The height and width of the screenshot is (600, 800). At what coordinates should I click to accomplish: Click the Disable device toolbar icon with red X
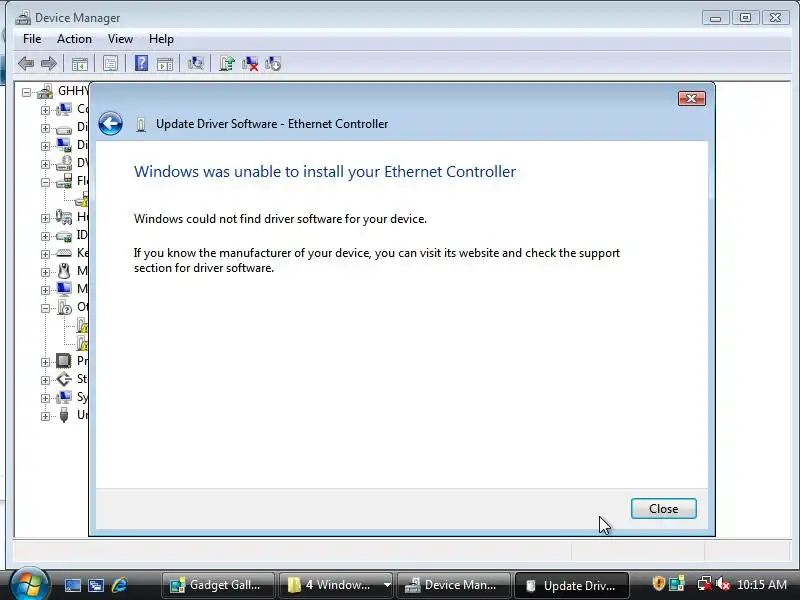tap(250, 63)
